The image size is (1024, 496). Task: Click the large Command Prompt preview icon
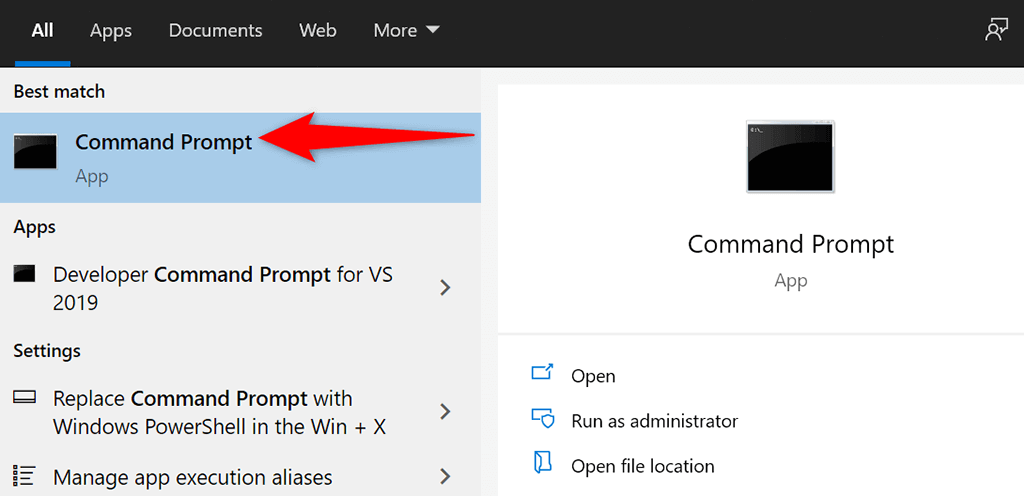790,156
